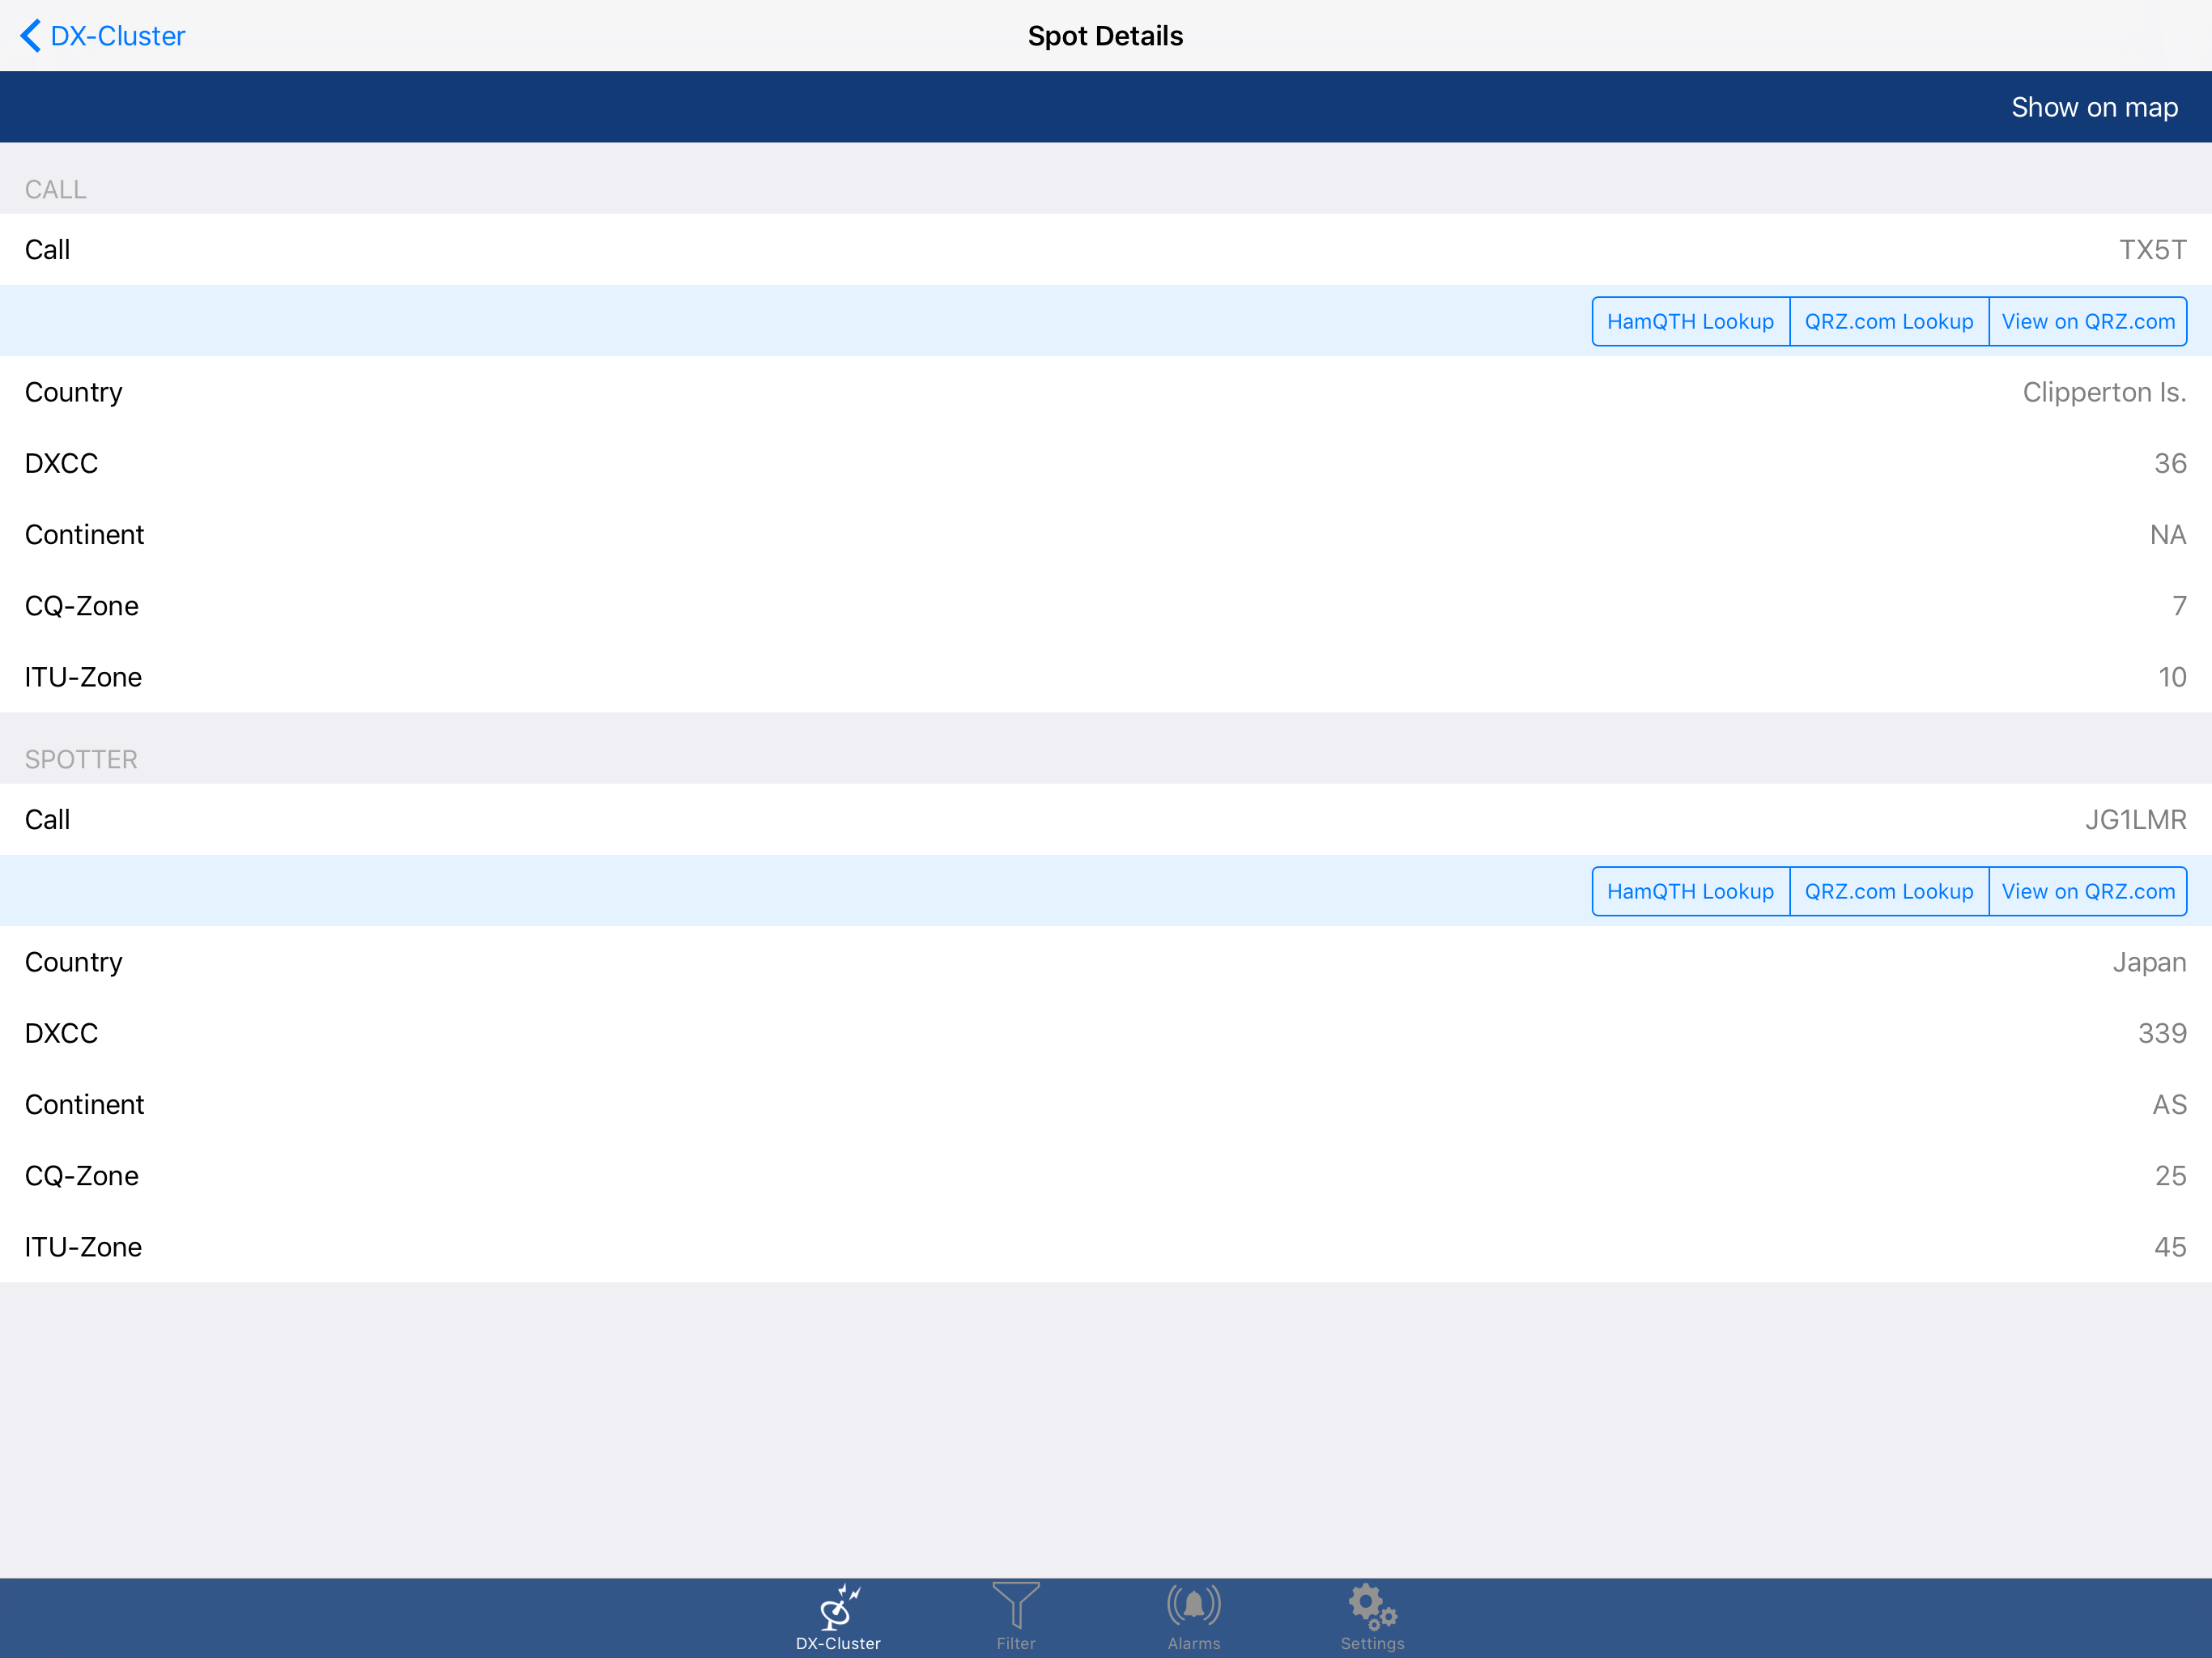Go back to DX-Cluster list

point(117,36)
